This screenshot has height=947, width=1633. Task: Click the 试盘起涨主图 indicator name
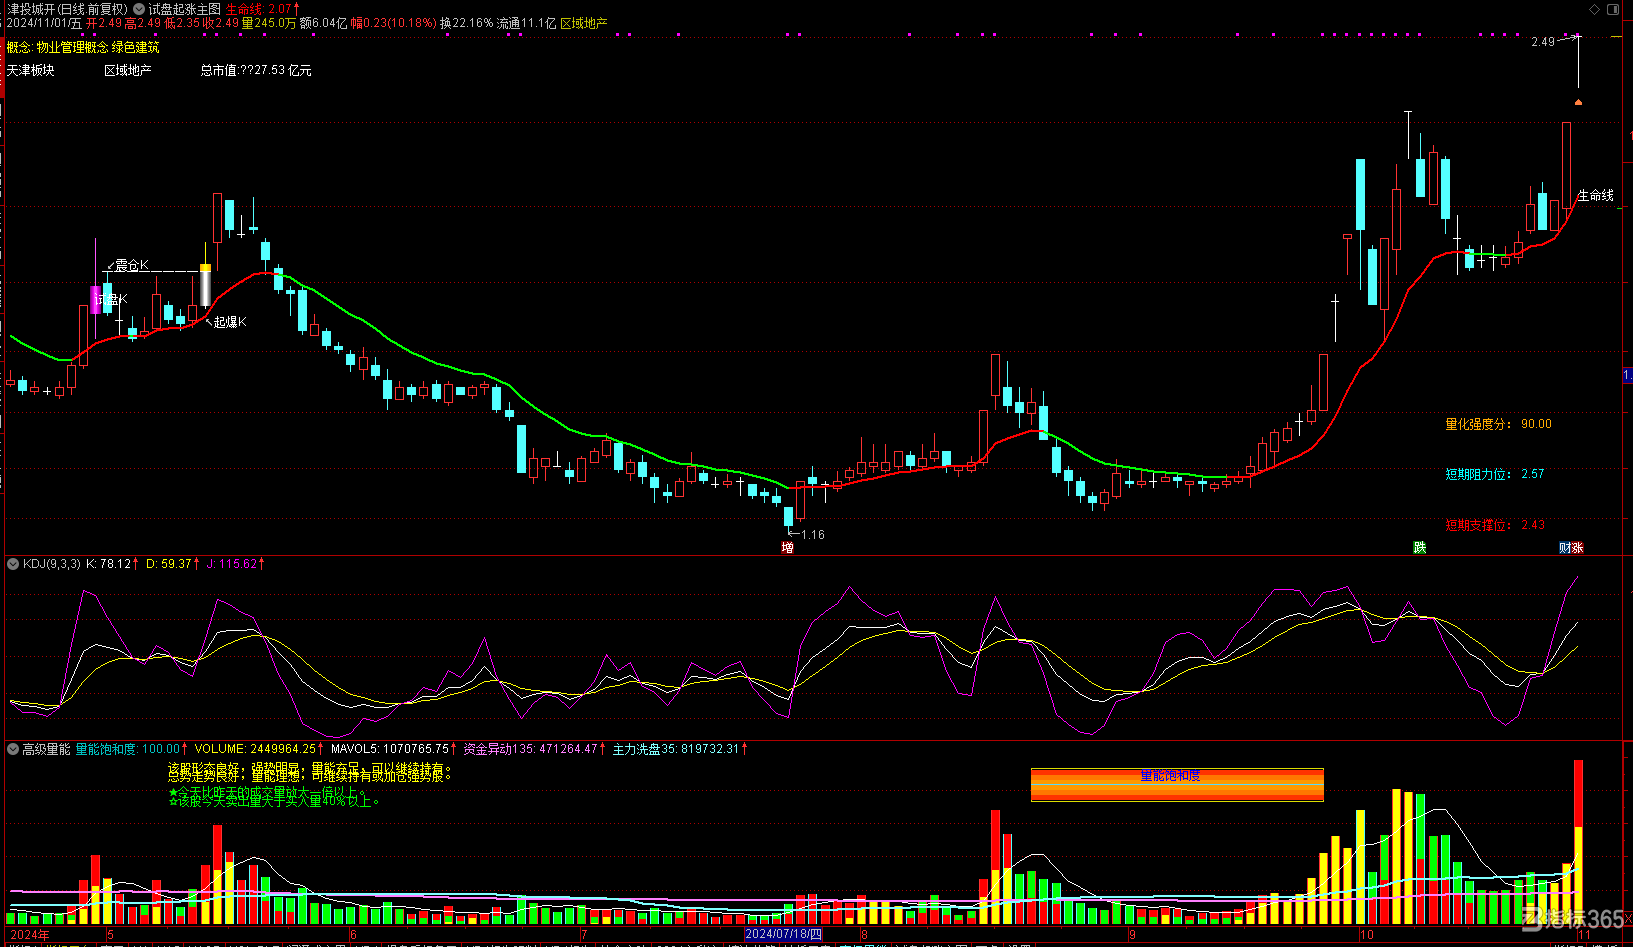185,9
